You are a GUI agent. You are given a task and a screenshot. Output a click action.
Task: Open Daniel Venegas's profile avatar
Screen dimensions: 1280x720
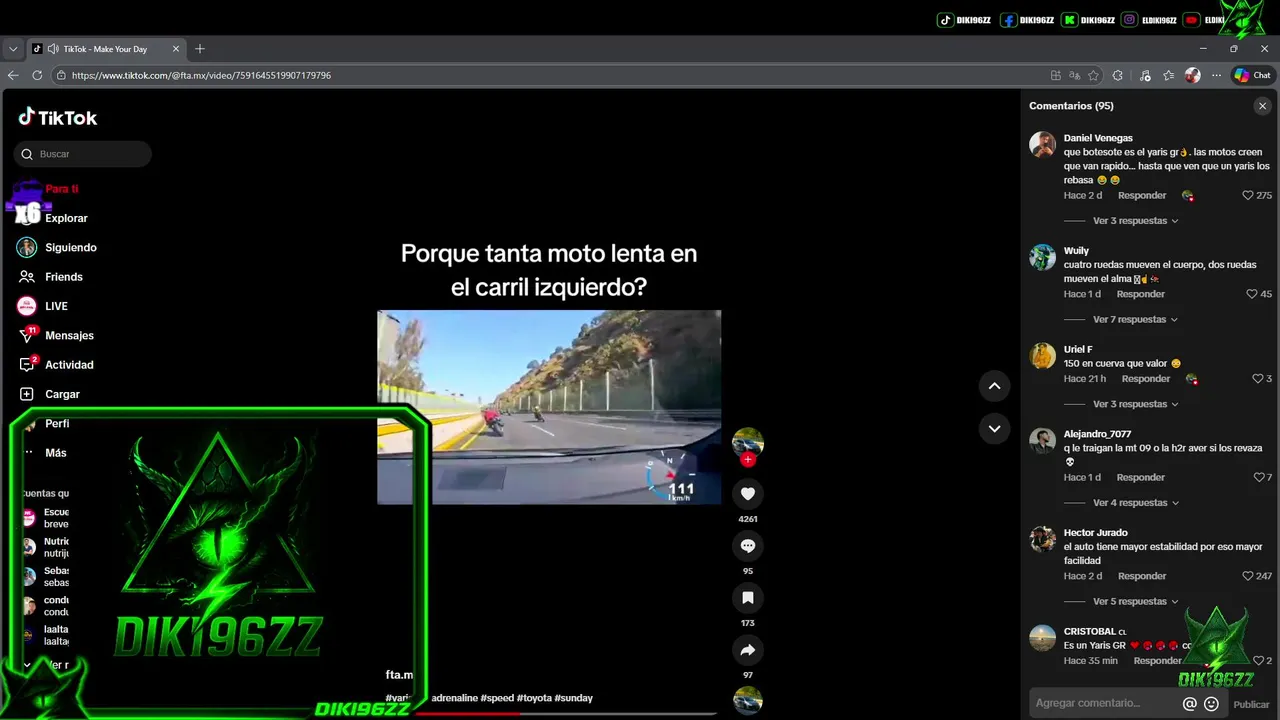(1043, 145)
